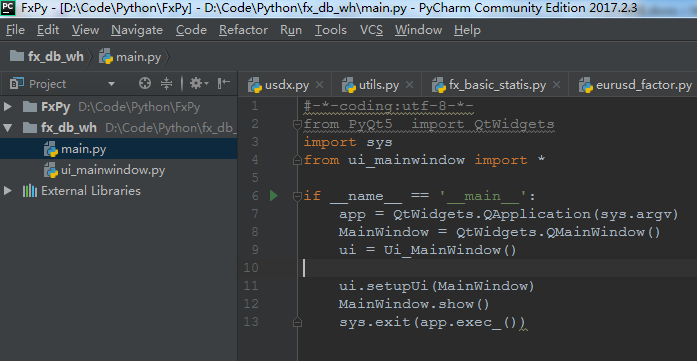
Task: Expand the FxPy project folder
Action: (x=8, y=107)
